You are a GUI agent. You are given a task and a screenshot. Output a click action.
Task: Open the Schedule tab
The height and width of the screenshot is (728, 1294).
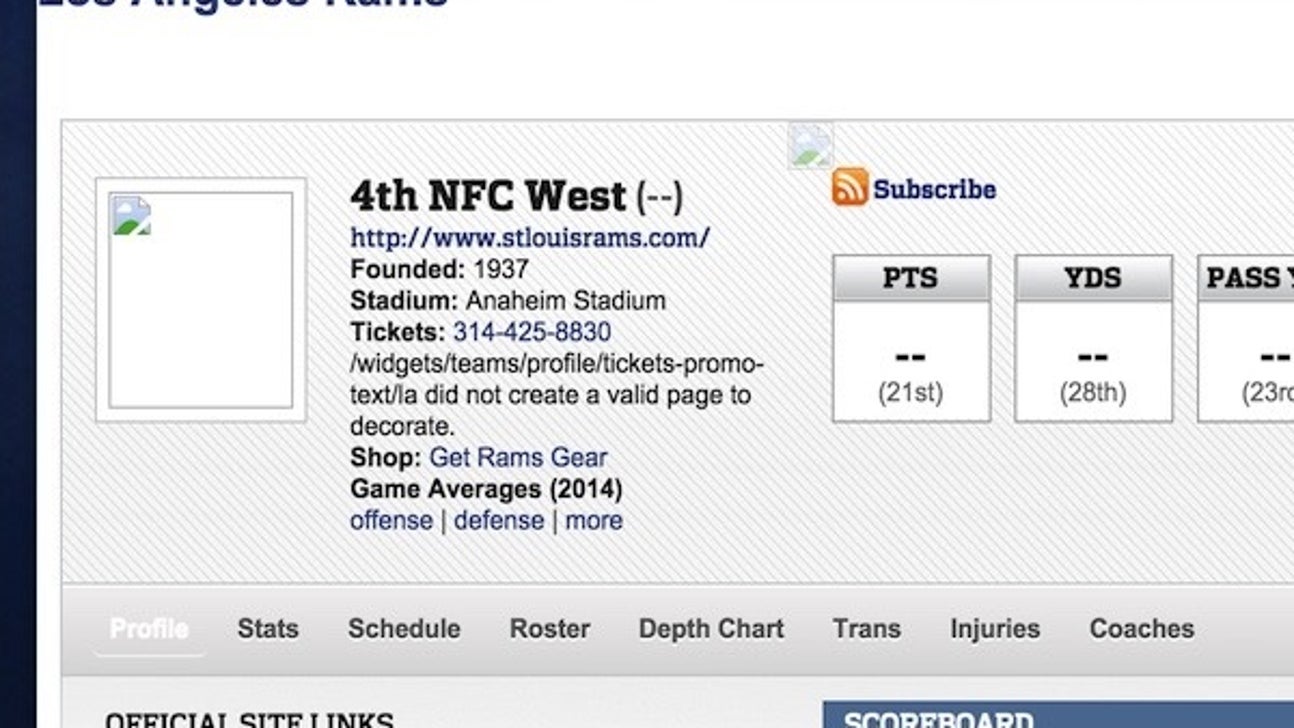pos(403,629)
